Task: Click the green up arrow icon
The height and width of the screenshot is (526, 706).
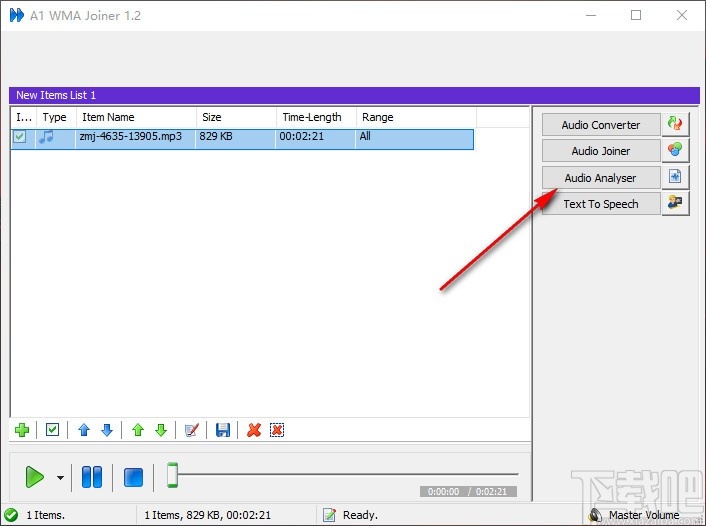Action: (x=138, y=430)
